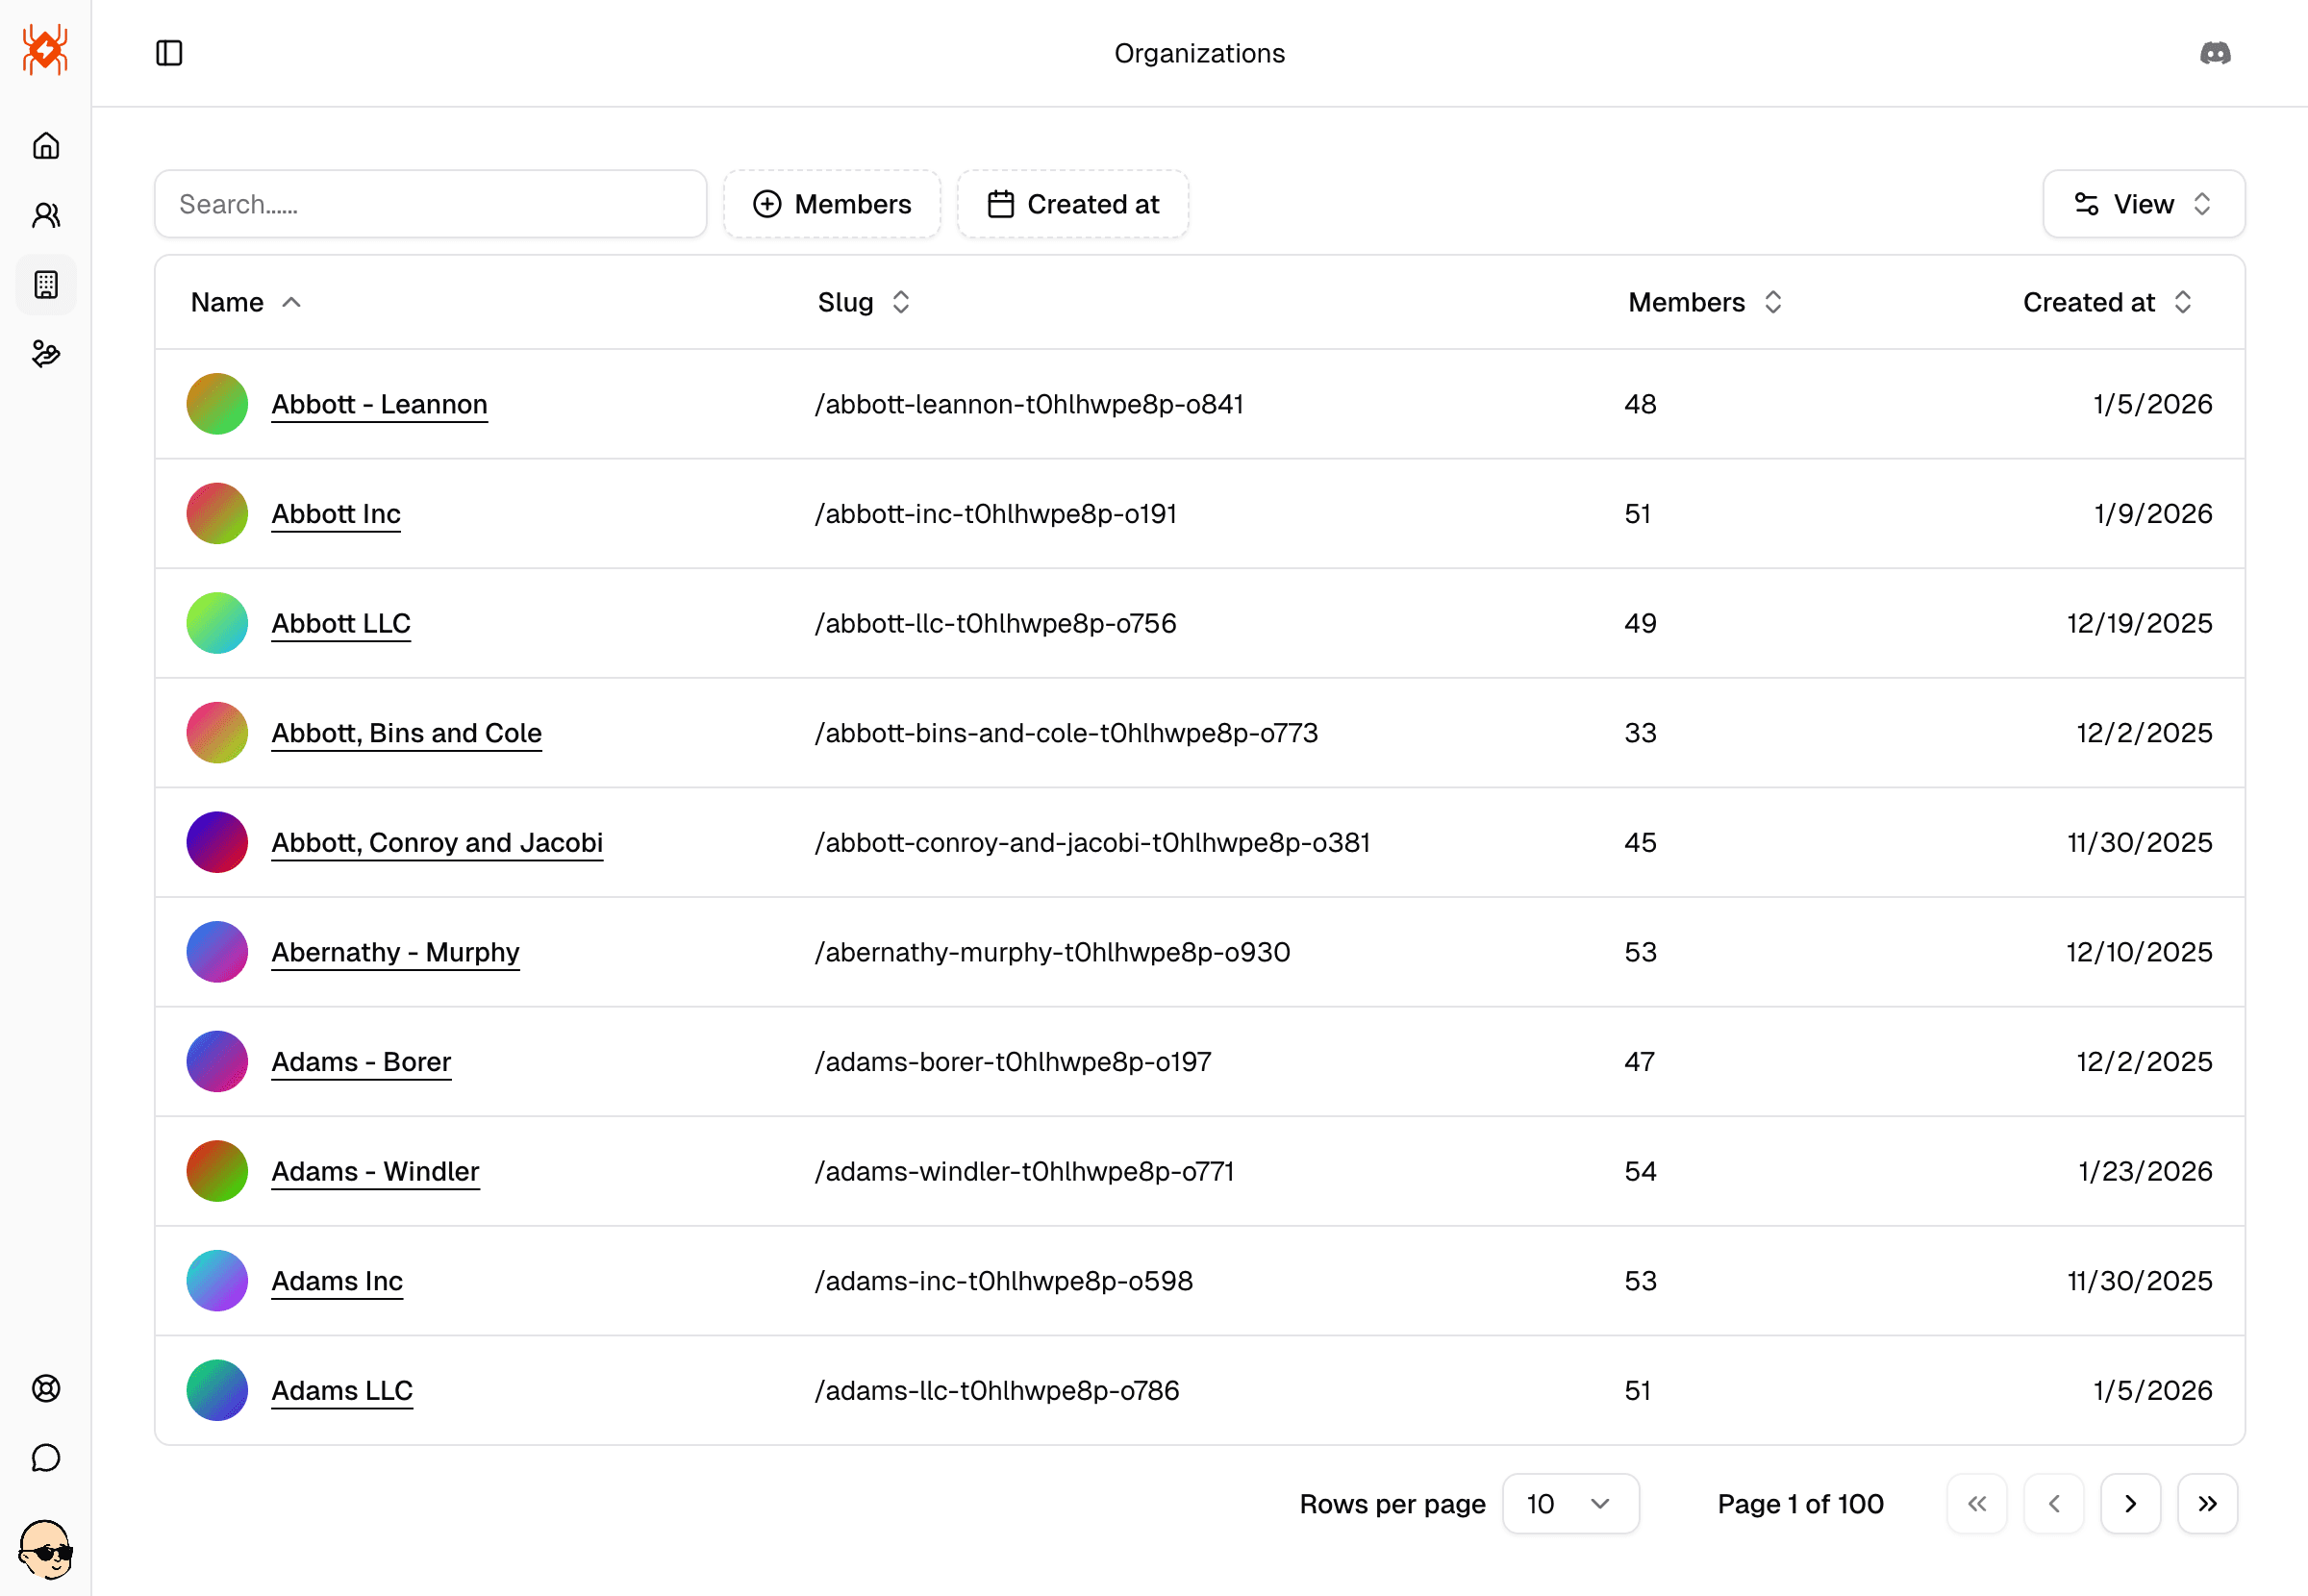2308x1596 pixels.
Task: Sort by the Created at column header
Action: click(x=2106, y=302)
